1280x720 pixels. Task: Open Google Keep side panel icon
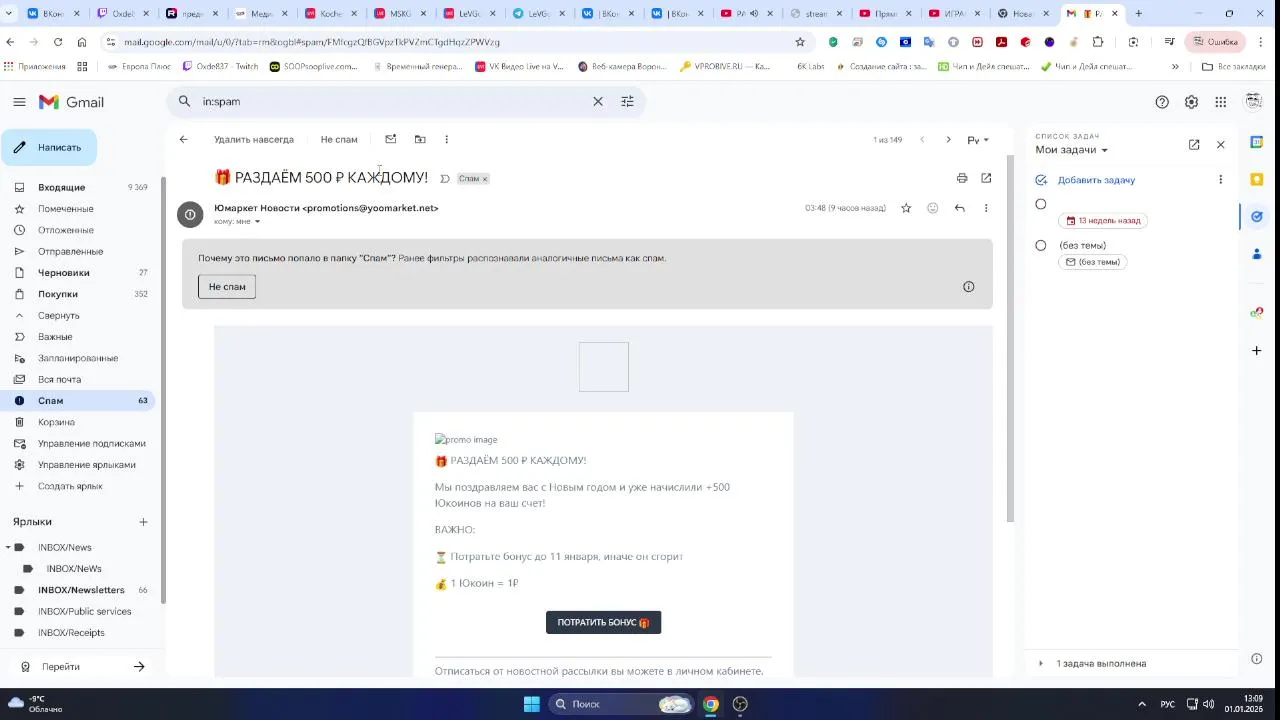click(x=1257, y=179)
